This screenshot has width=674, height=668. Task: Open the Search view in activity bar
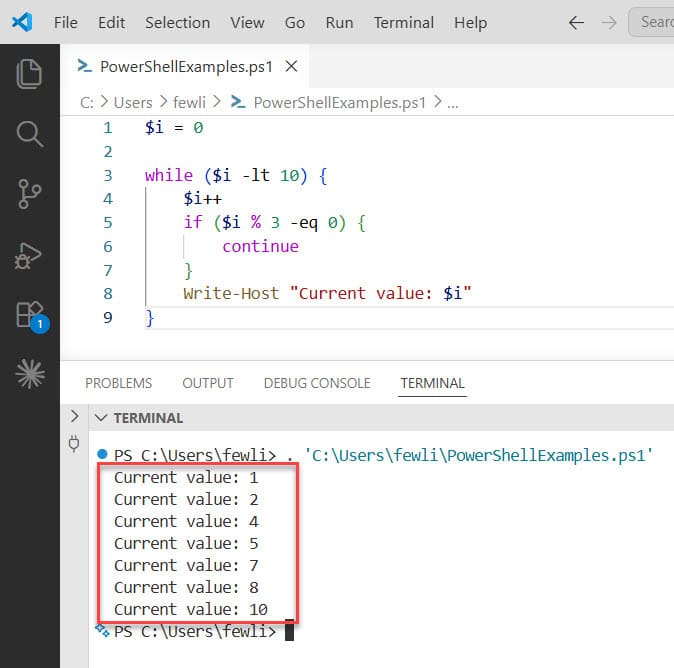(29, 134)
